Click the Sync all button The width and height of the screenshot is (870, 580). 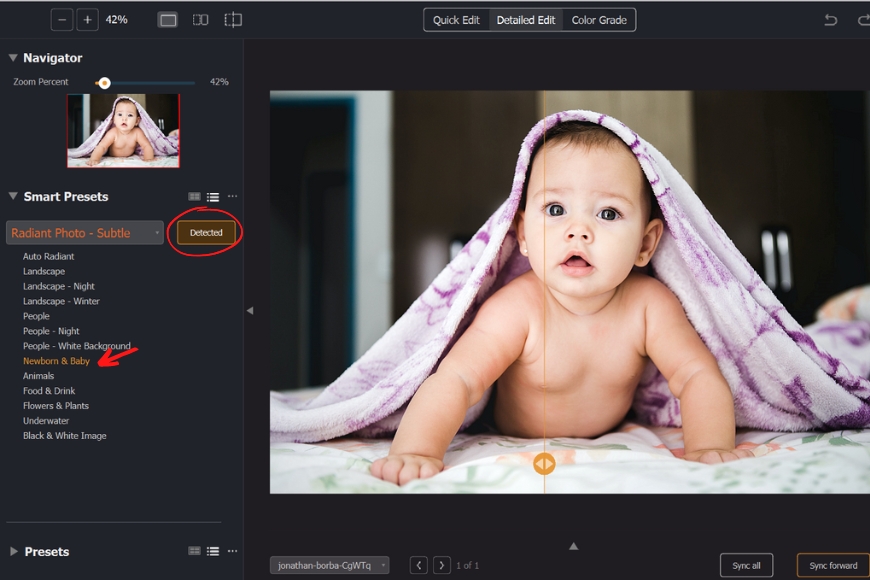click(x=746, y=565)
